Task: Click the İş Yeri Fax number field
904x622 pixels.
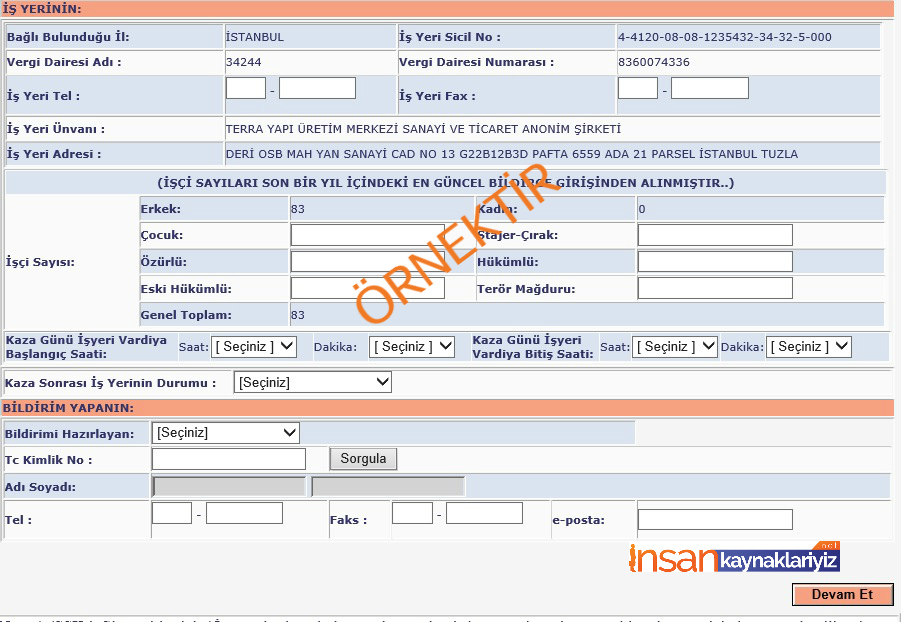Action: pyautogui.click(x=709, y=88)
